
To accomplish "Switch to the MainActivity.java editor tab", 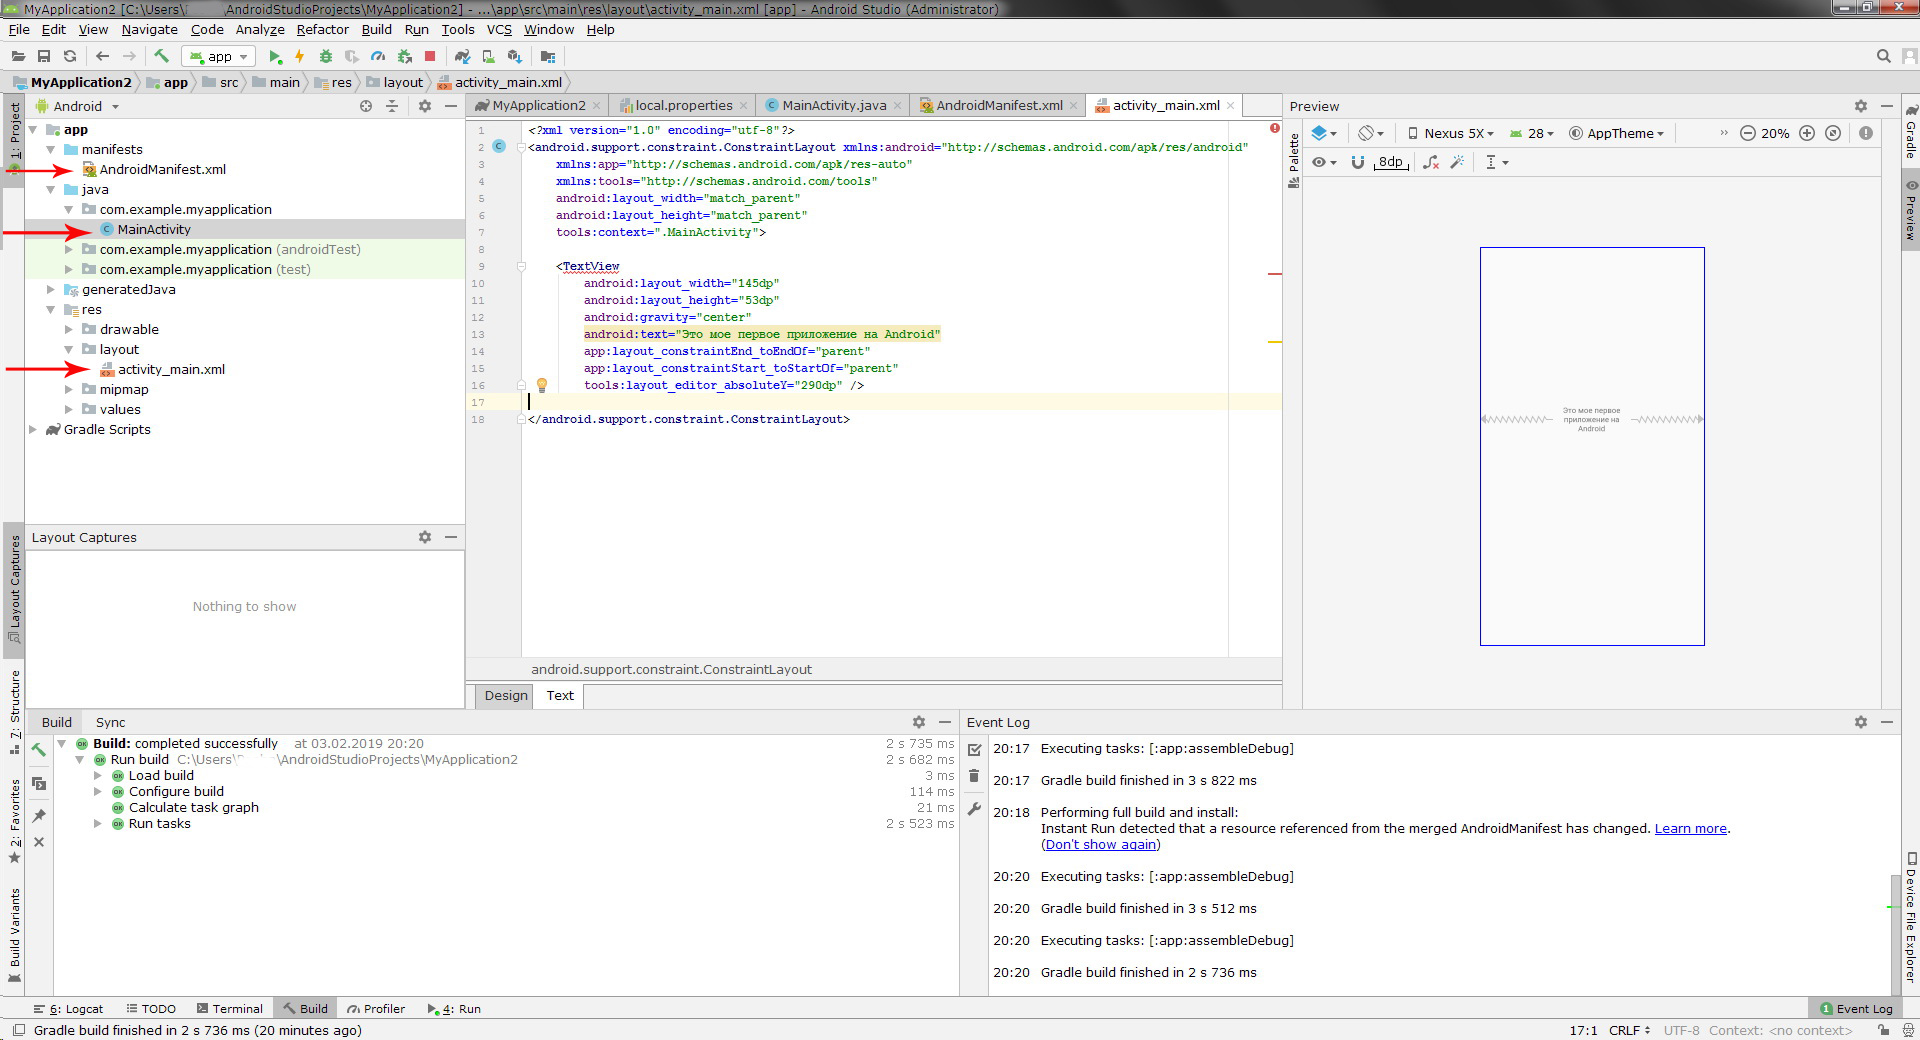I will [x=833, y=105].
